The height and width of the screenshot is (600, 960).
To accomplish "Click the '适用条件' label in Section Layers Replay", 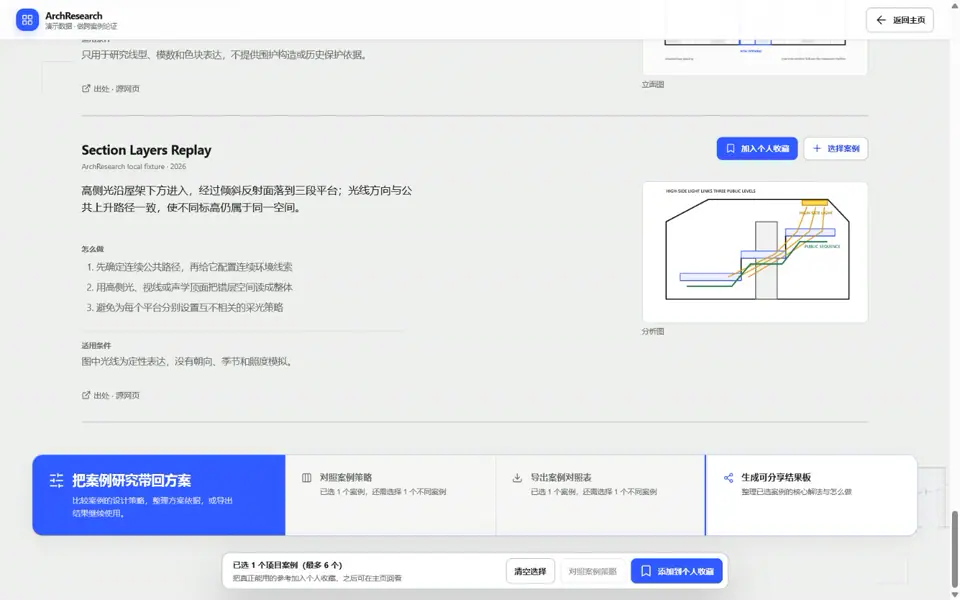I will pyautogui.click(x=96, y=346).
